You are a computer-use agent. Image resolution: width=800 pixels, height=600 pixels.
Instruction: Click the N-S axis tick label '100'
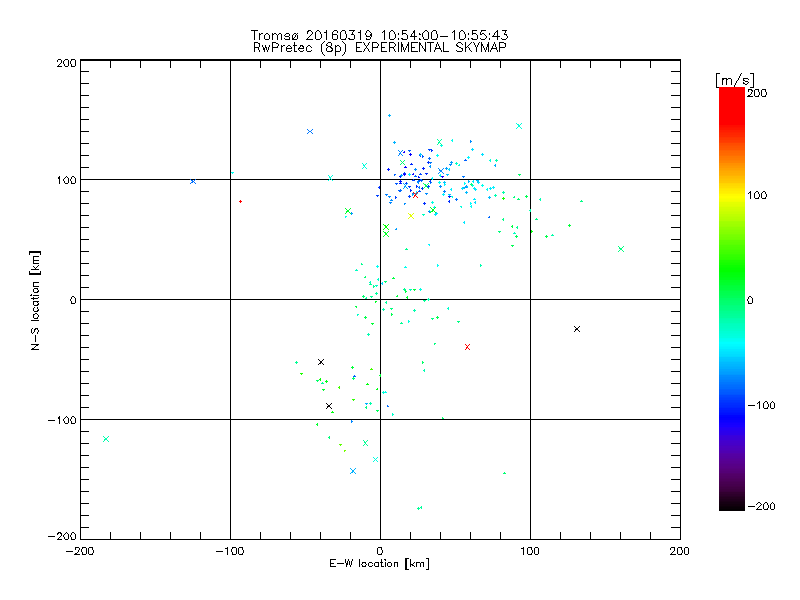coord(66,180)
